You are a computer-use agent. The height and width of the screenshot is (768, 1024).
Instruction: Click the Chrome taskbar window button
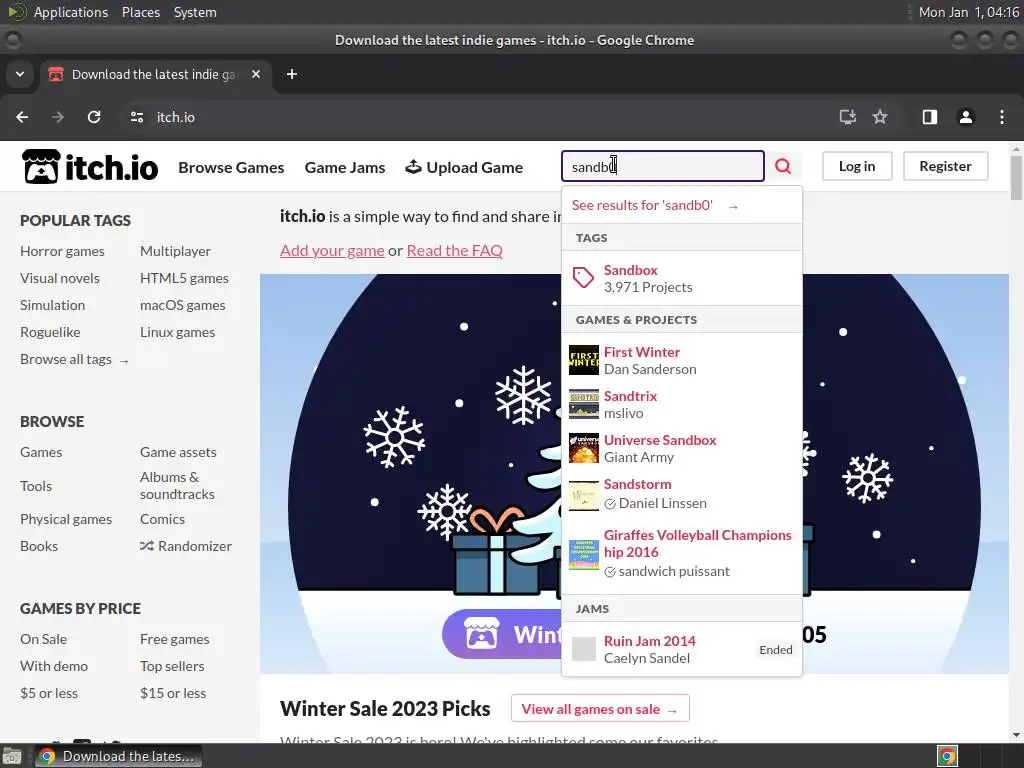tap(118, 756)
